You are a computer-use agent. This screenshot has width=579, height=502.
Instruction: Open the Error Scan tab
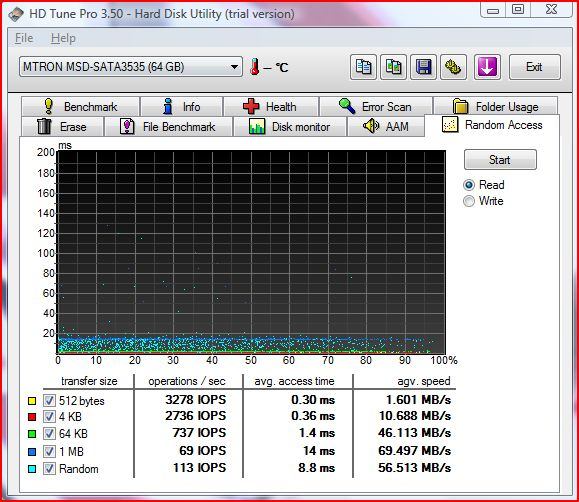(x=376, y=106)
